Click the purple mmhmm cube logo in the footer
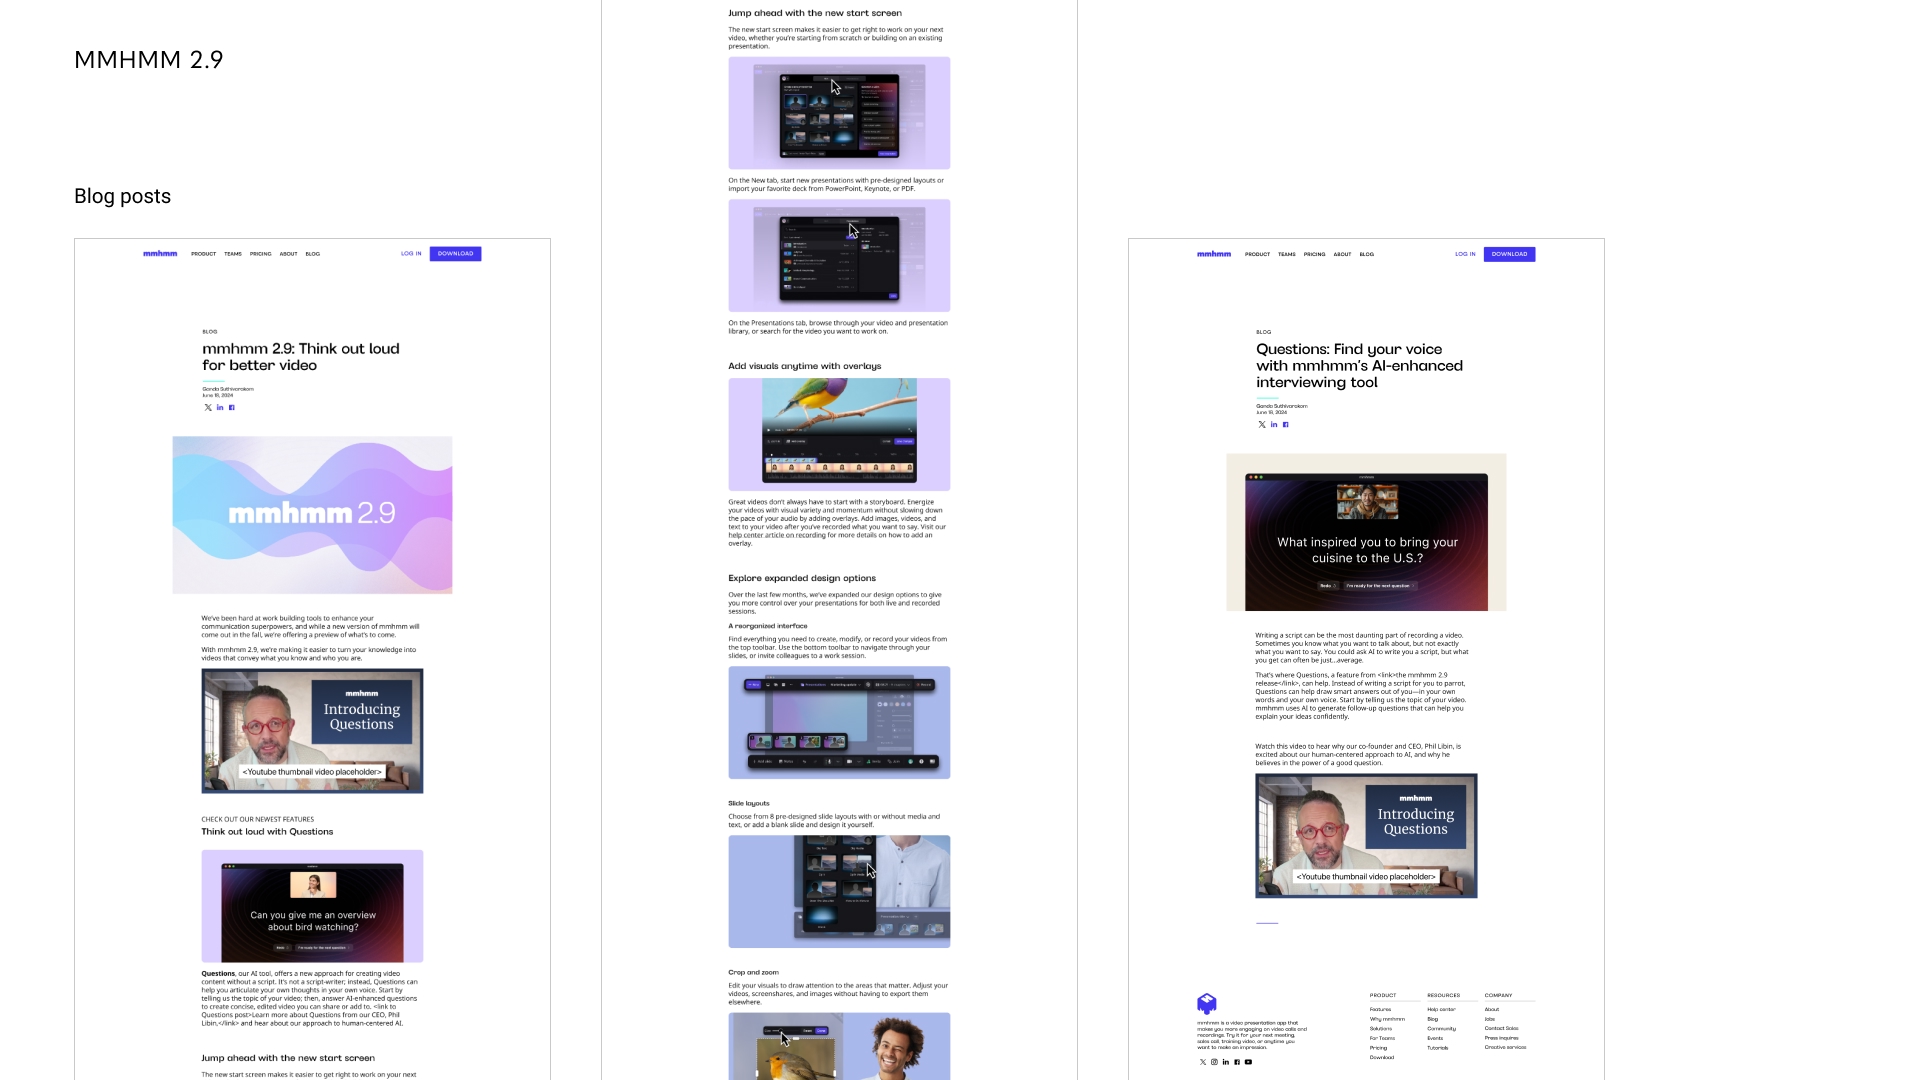 tap(1207, 1004)
